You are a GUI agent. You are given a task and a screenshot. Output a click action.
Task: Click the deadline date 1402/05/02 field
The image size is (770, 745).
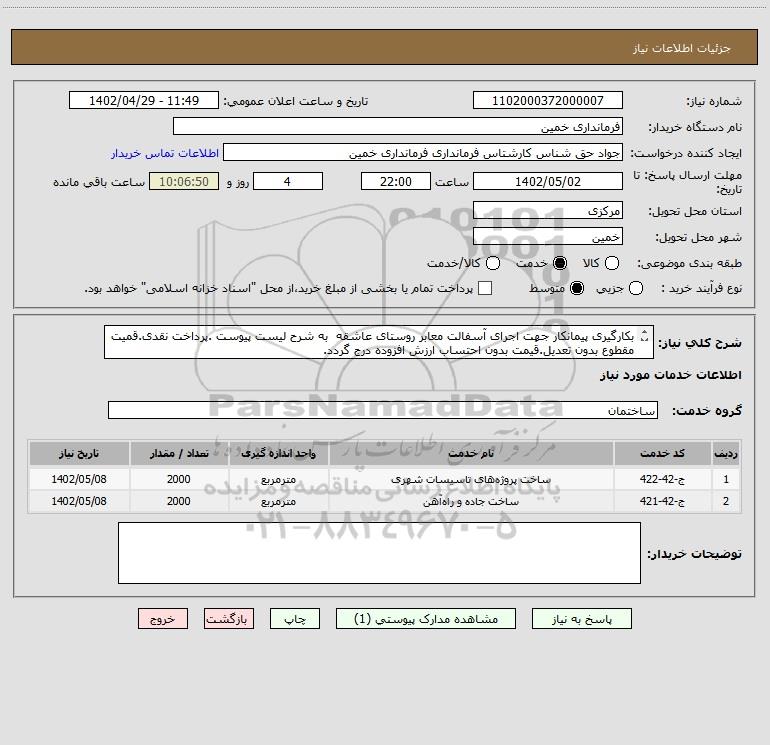(x=548, y=181)
